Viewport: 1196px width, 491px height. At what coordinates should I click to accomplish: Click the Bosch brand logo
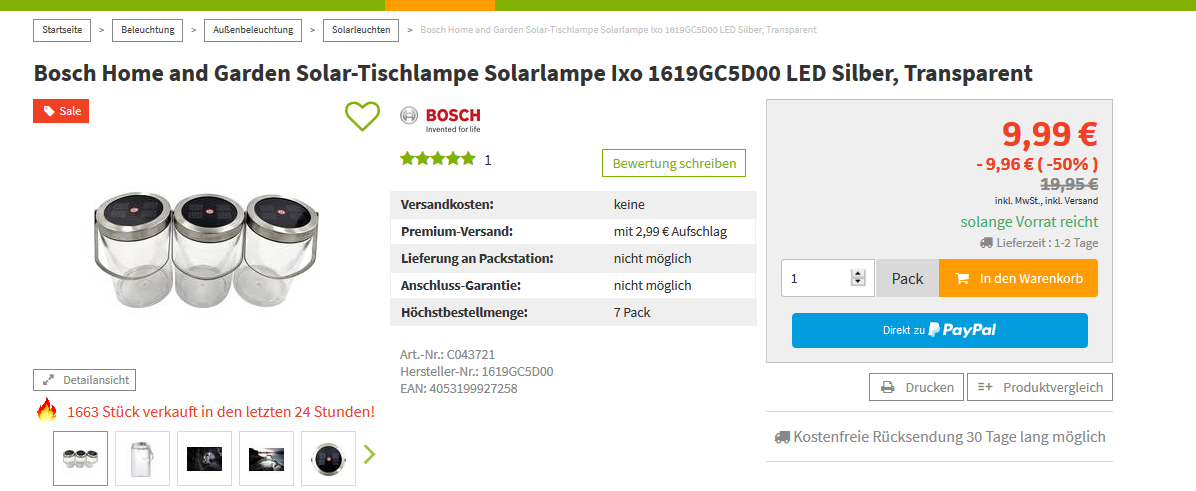pos(440,119)
